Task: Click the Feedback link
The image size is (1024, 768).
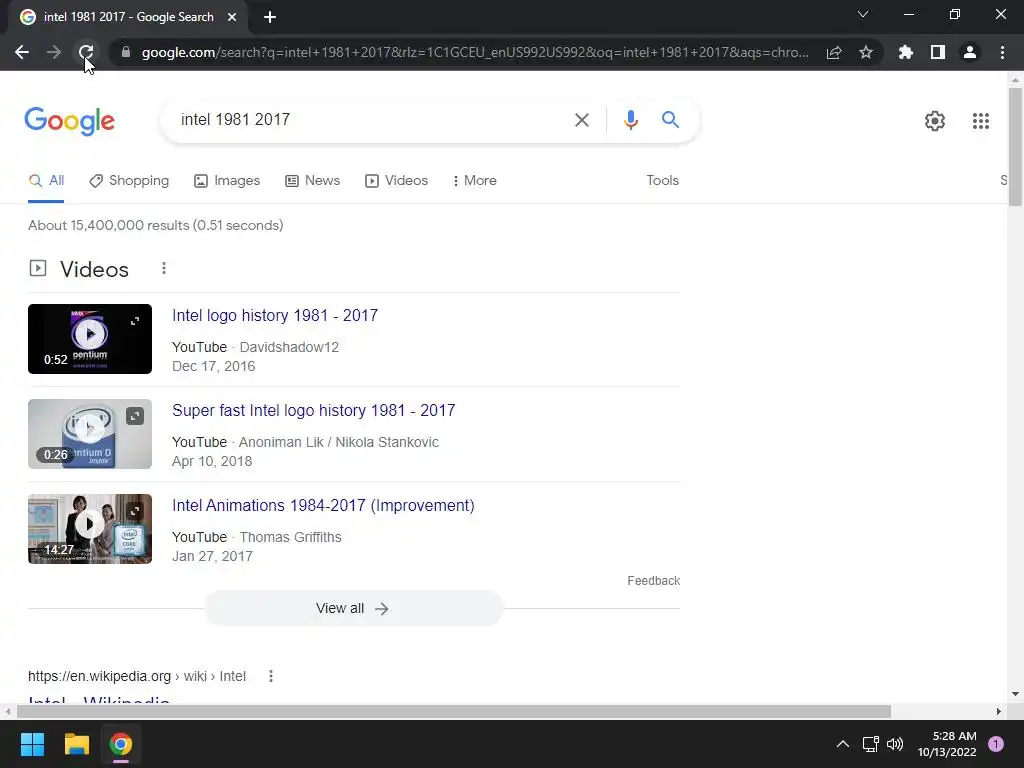Action: click(x=653, y=581)
